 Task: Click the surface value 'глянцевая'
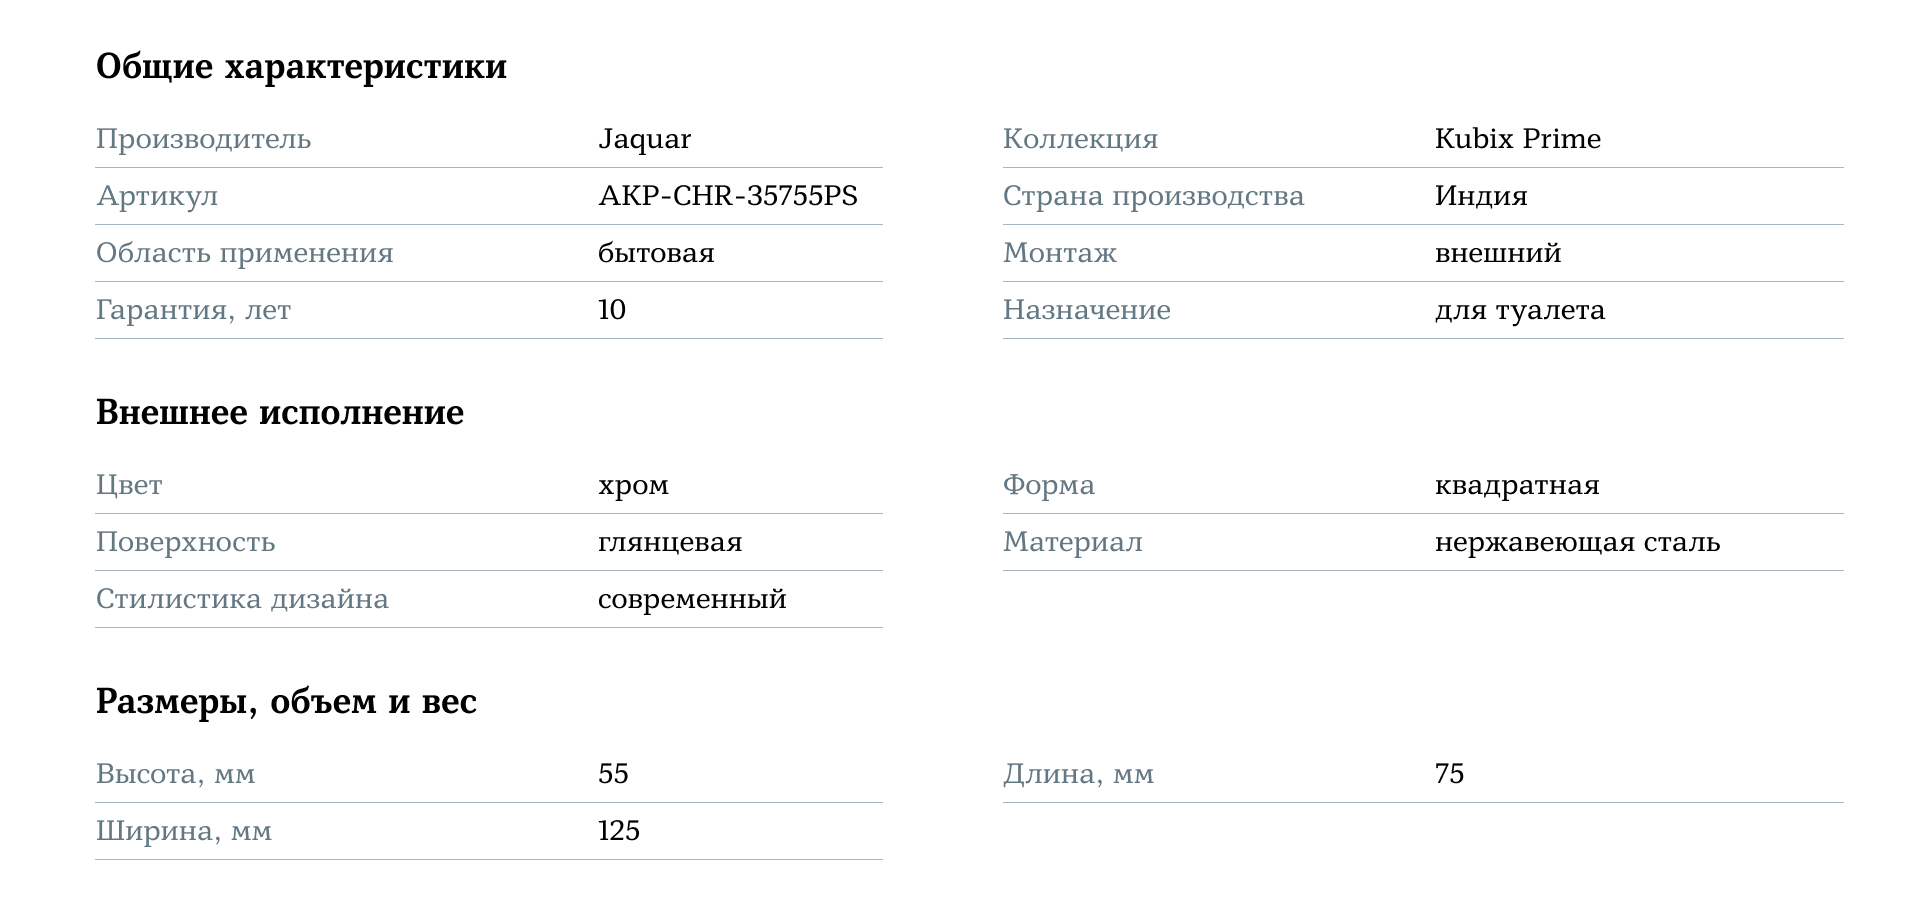670,542
